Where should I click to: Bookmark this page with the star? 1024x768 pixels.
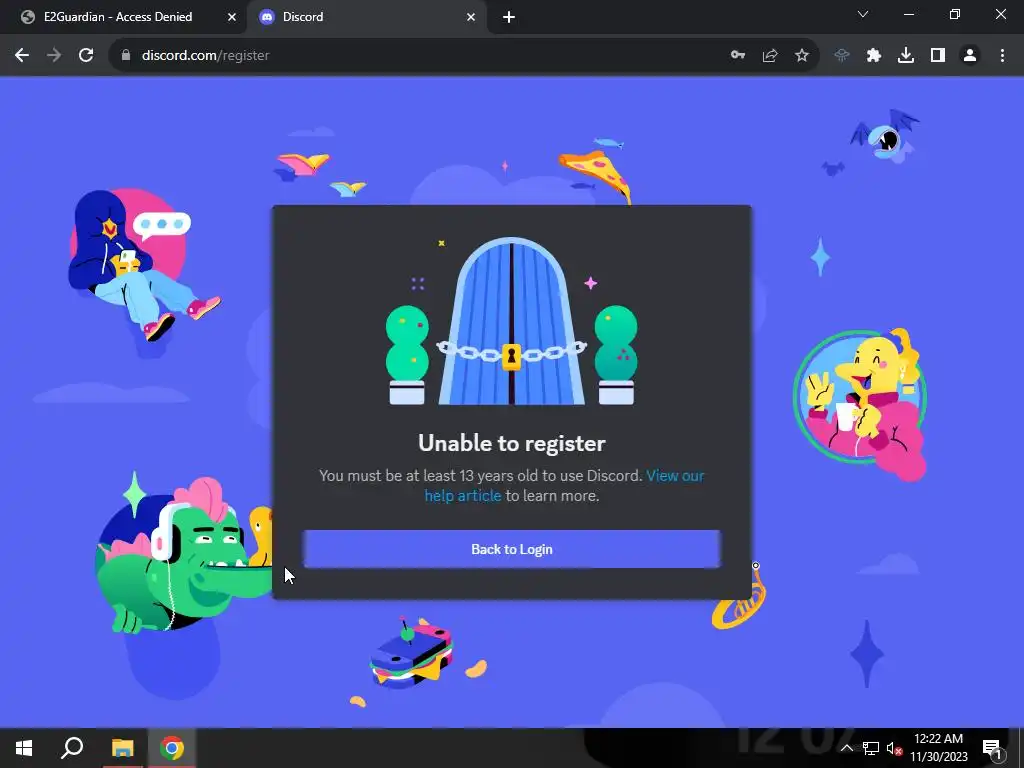click(x=802, y=56)
